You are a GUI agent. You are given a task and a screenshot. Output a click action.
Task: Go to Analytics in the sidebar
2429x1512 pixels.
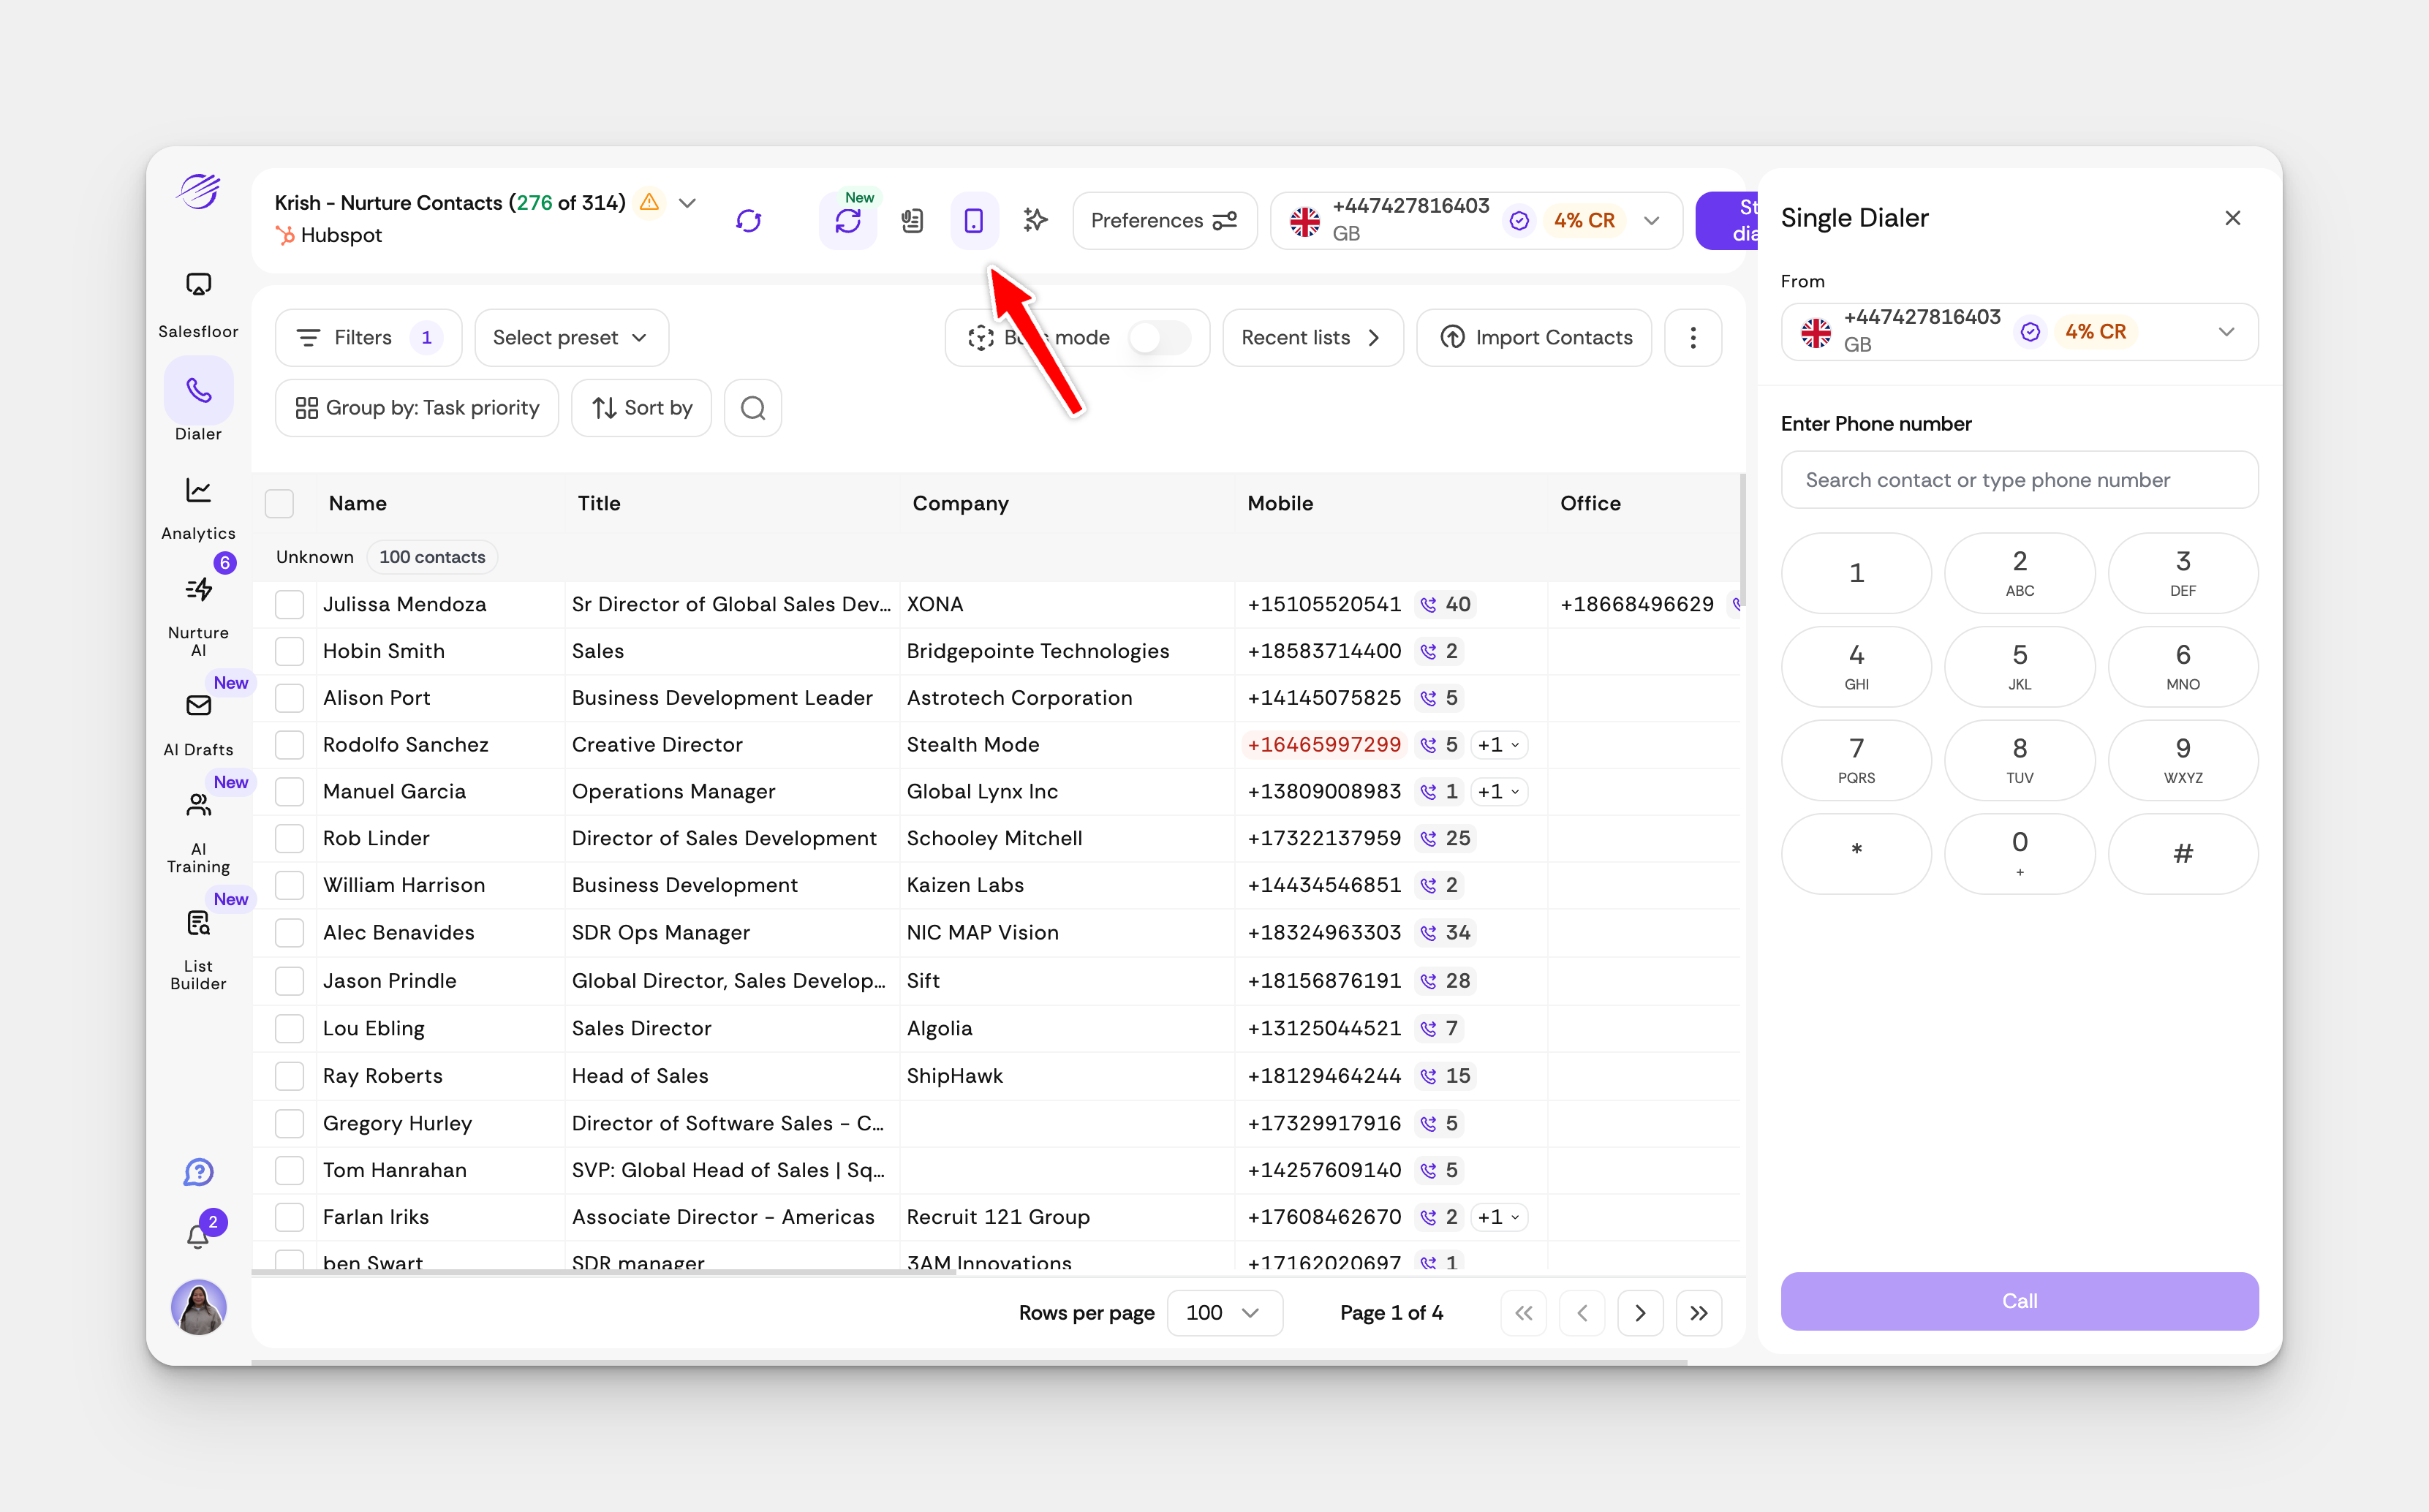tap(198, 507)
